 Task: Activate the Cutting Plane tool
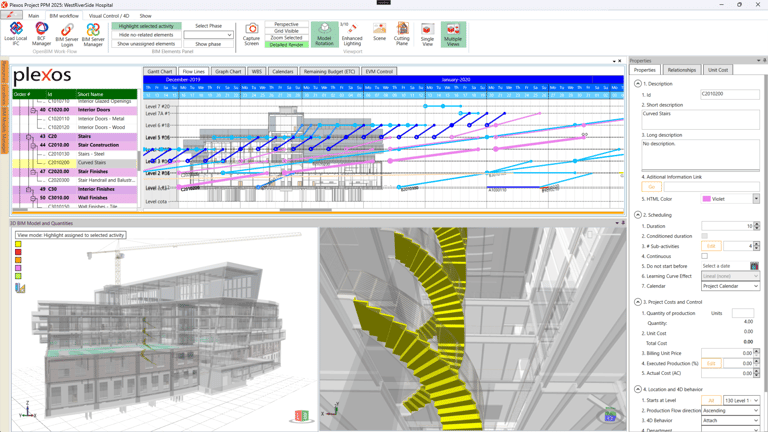[402, 34]
